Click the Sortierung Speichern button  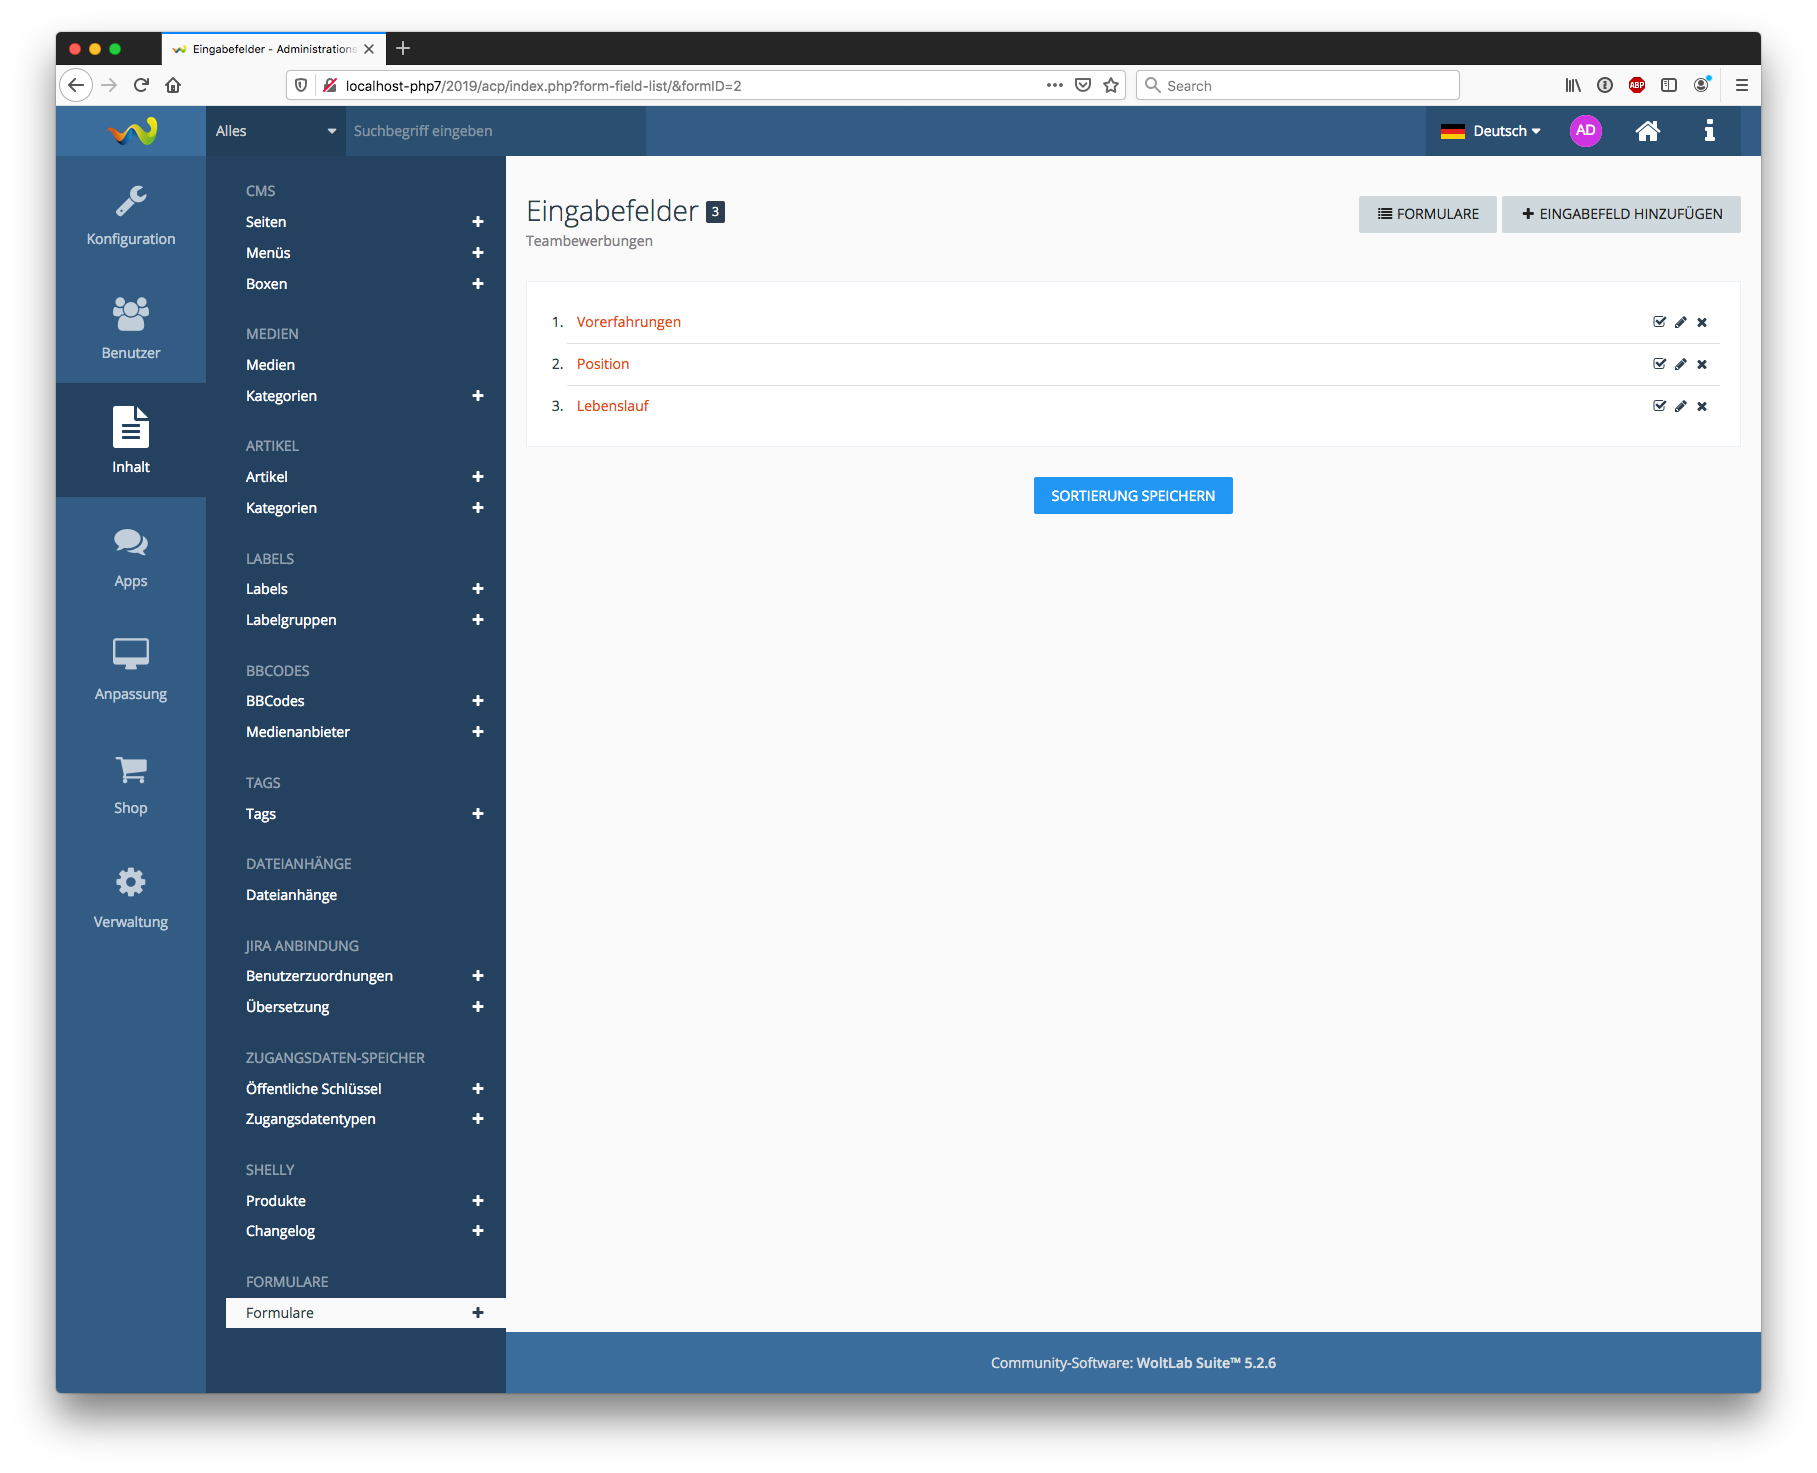[x=1132, y=496]
